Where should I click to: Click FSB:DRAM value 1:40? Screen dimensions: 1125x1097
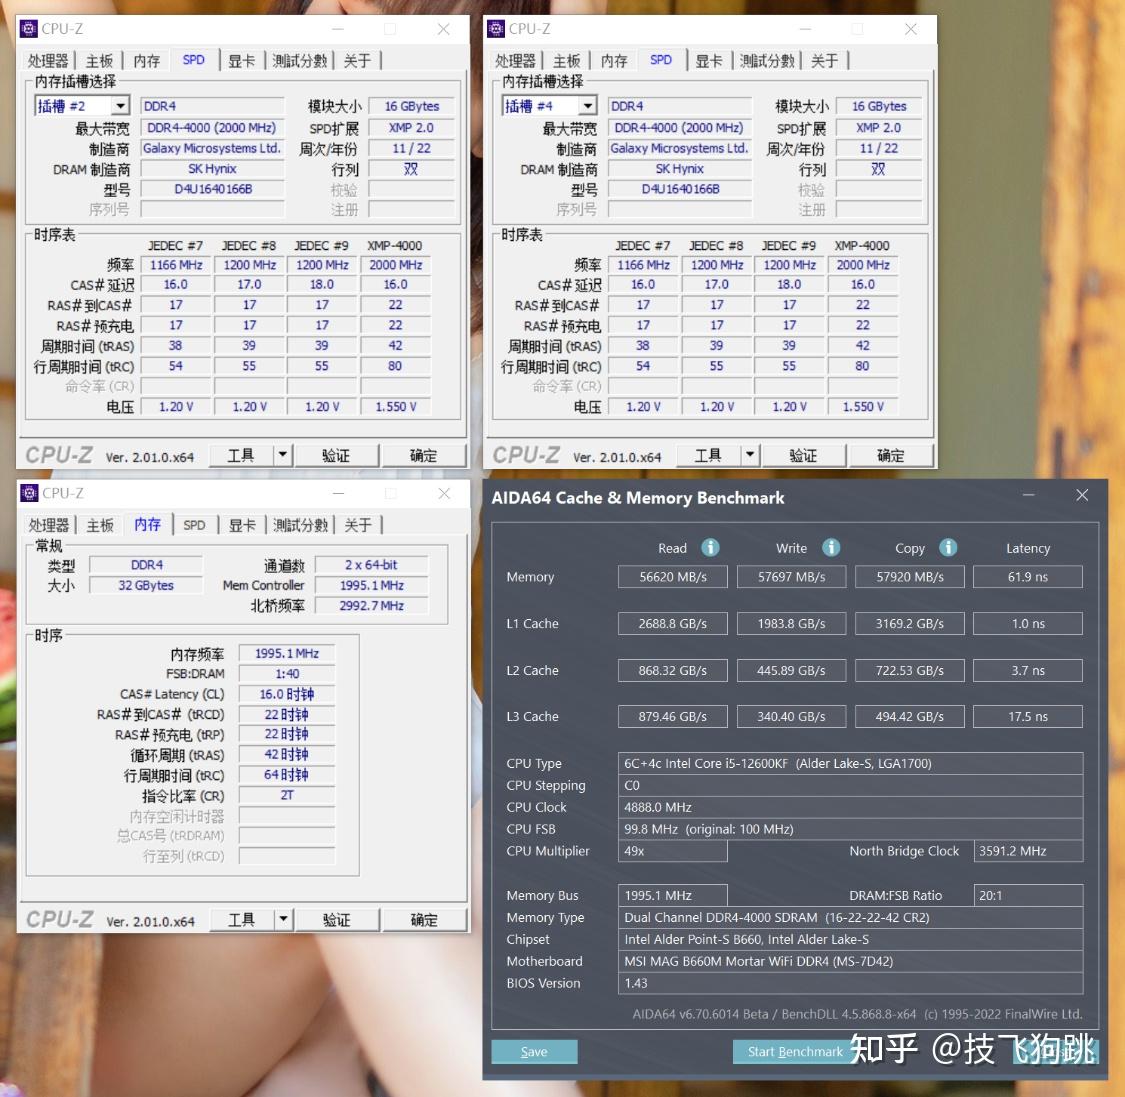(287, 674)
